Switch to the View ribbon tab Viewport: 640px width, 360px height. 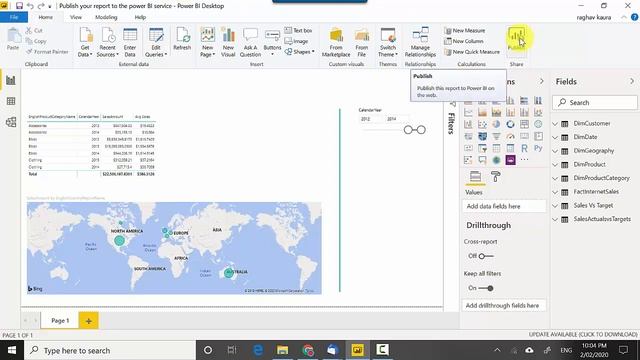76,17
